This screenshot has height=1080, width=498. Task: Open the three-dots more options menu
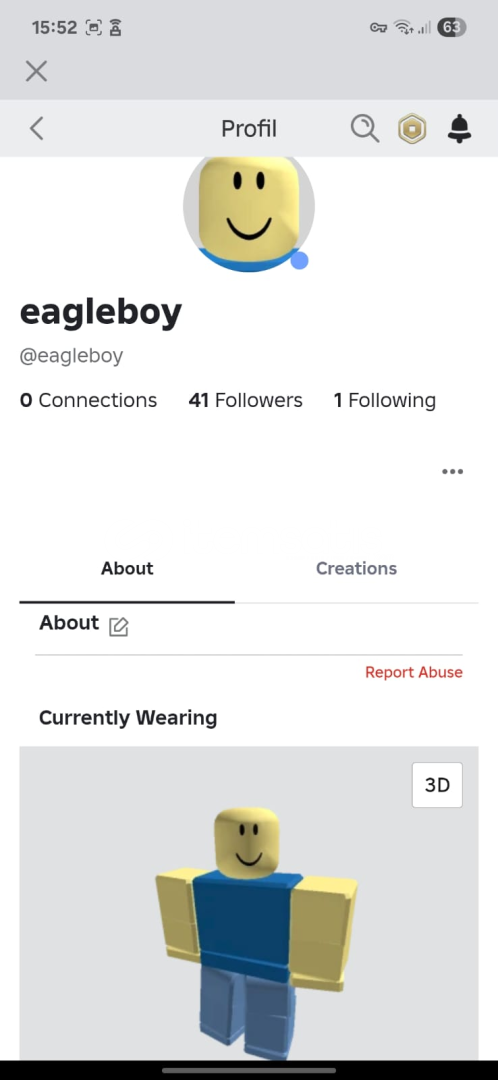click(x=453, y=472)
